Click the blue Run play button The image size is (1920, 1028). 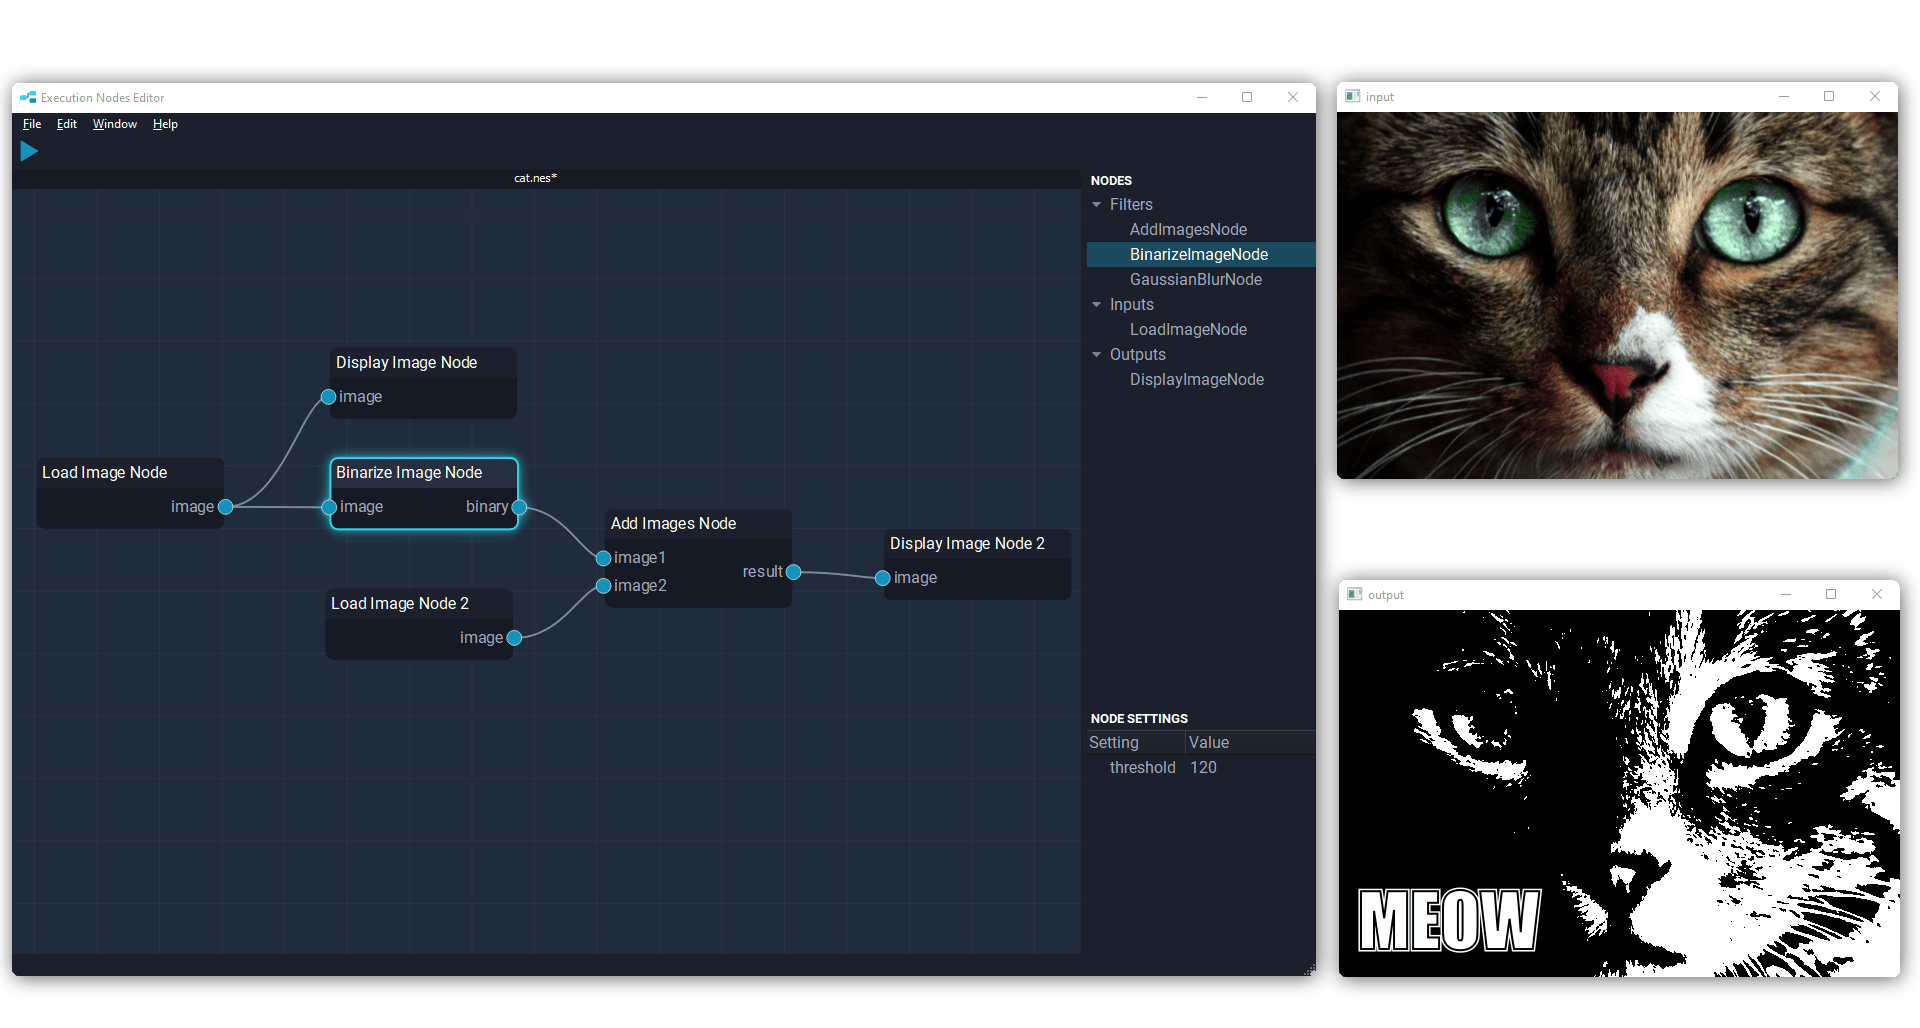click(x=29, y=151)
